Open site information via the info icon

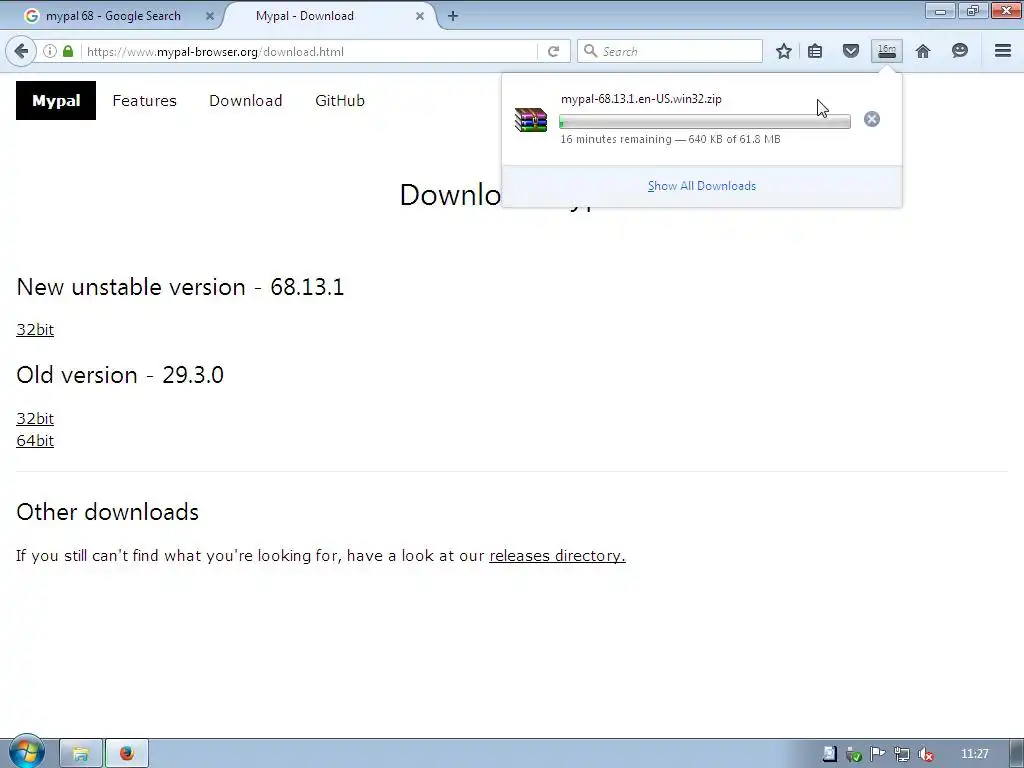click(x=50, y=51)
